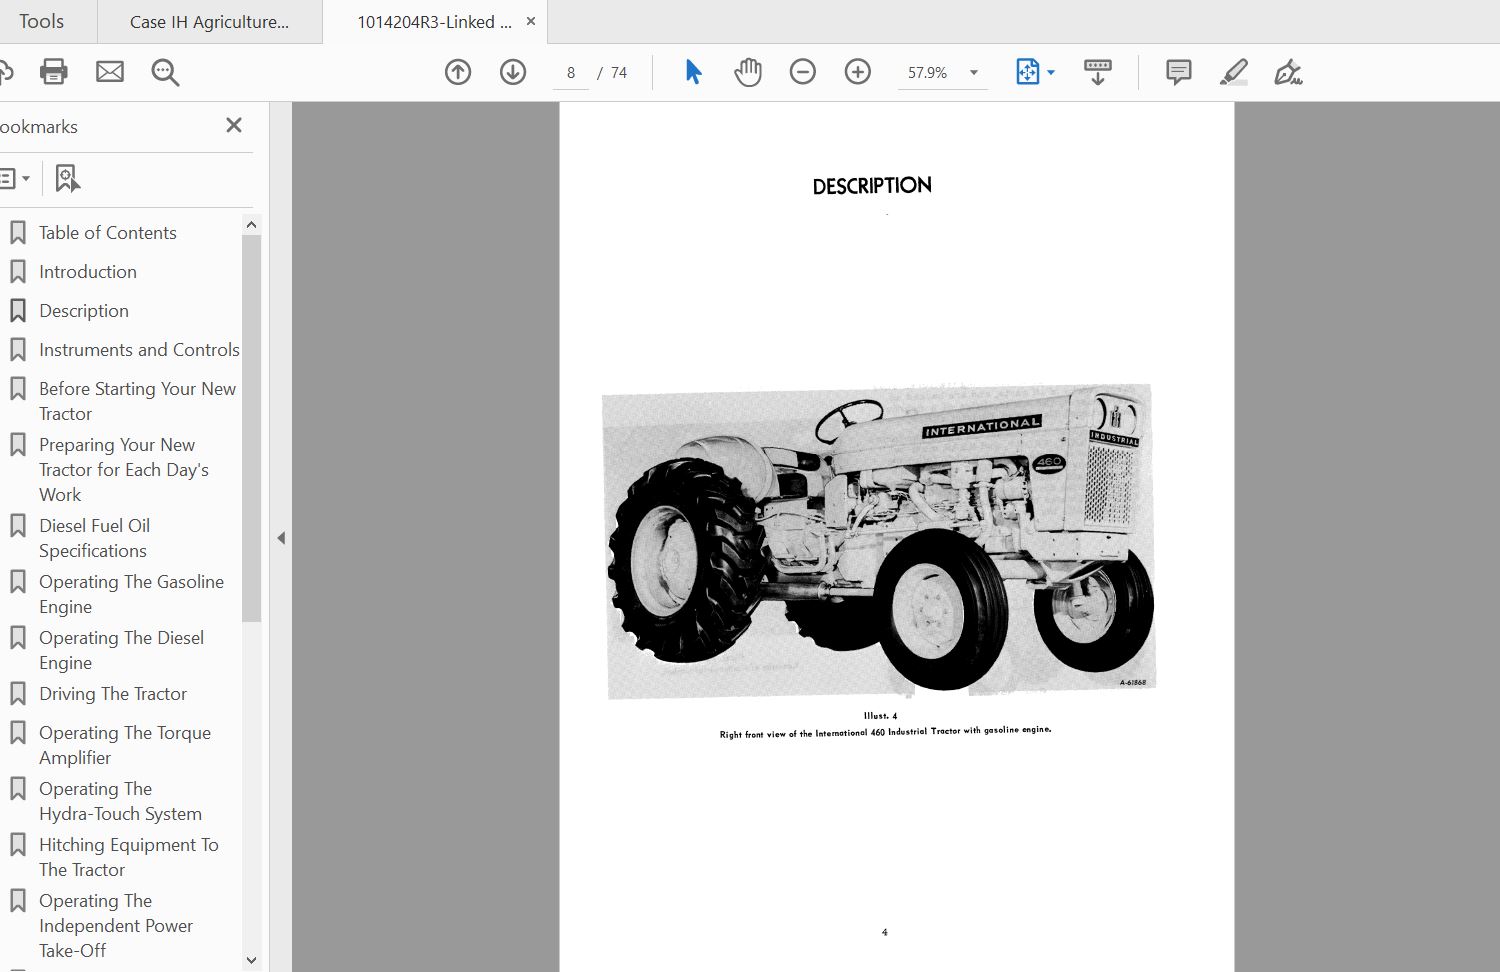Switch to Case IH Agriculture tab
This screenshot has width=1500, height=972.
[x=209, y=22]
